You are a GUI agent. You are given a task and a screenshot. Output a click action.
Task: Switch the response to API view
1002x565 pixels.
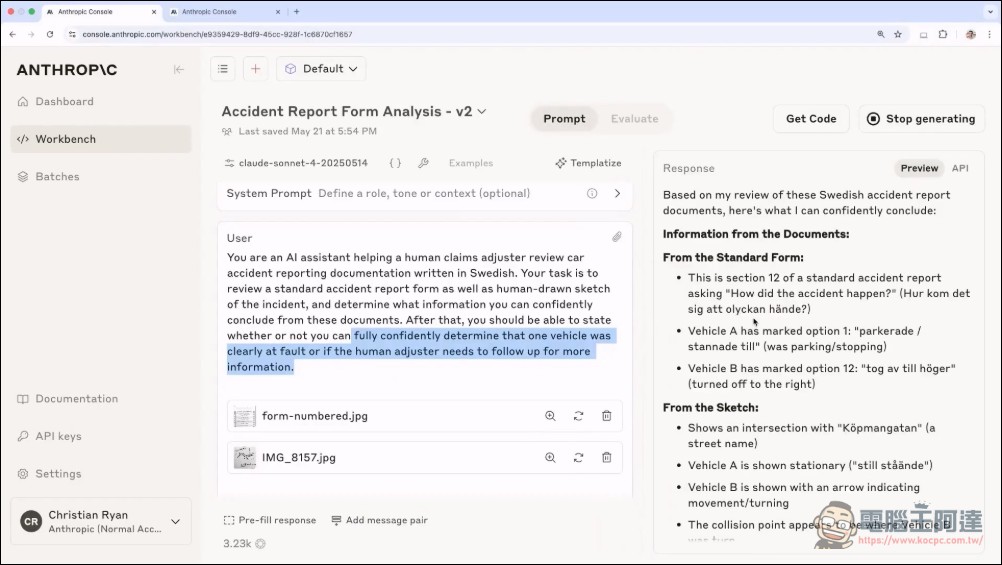[960, 168]
